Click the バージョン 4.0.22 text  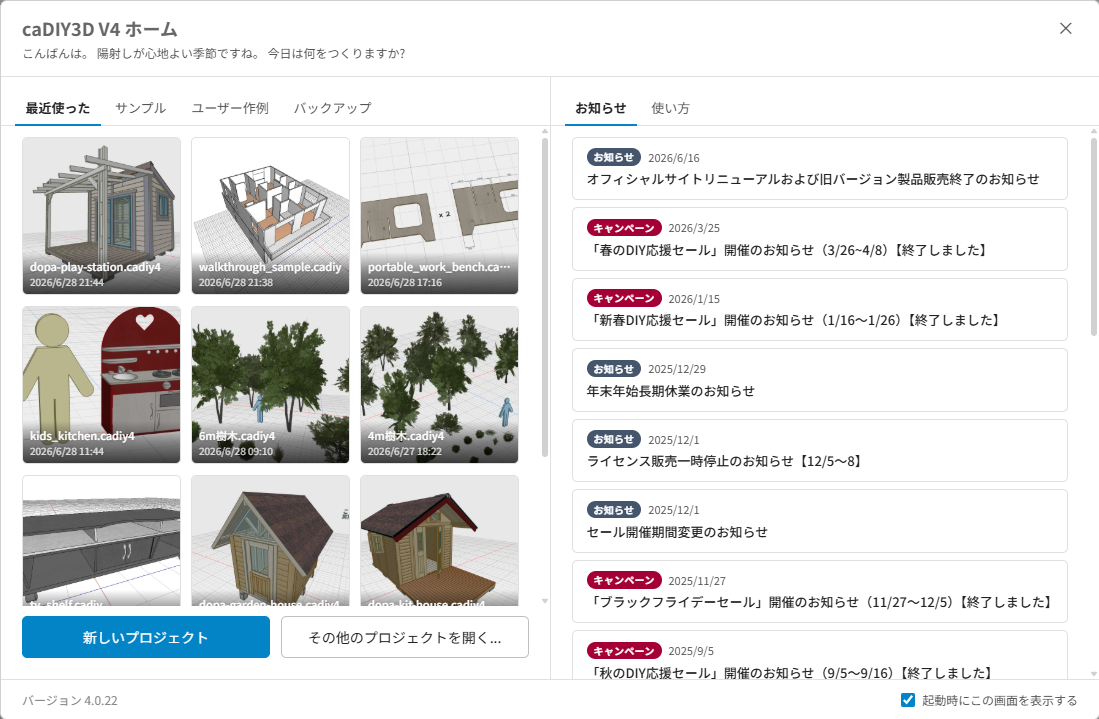click(x=70, y=700)
